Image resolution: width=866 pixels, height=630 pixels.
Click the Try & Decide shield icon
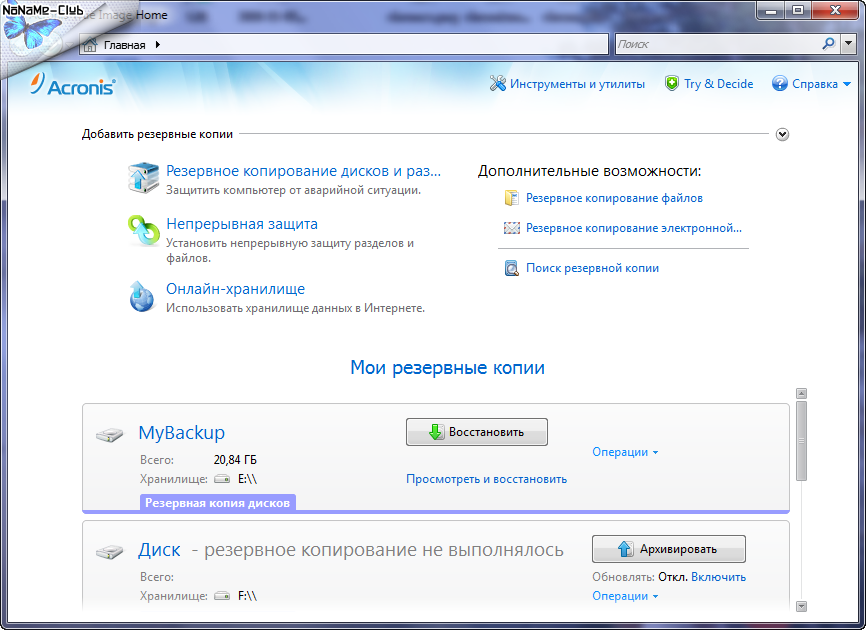tap(672, 84)
